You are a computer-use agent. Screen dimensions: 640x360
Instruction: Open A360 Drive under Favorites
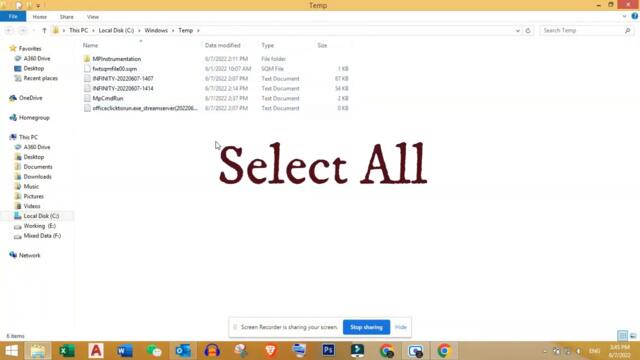pos(37,58)
